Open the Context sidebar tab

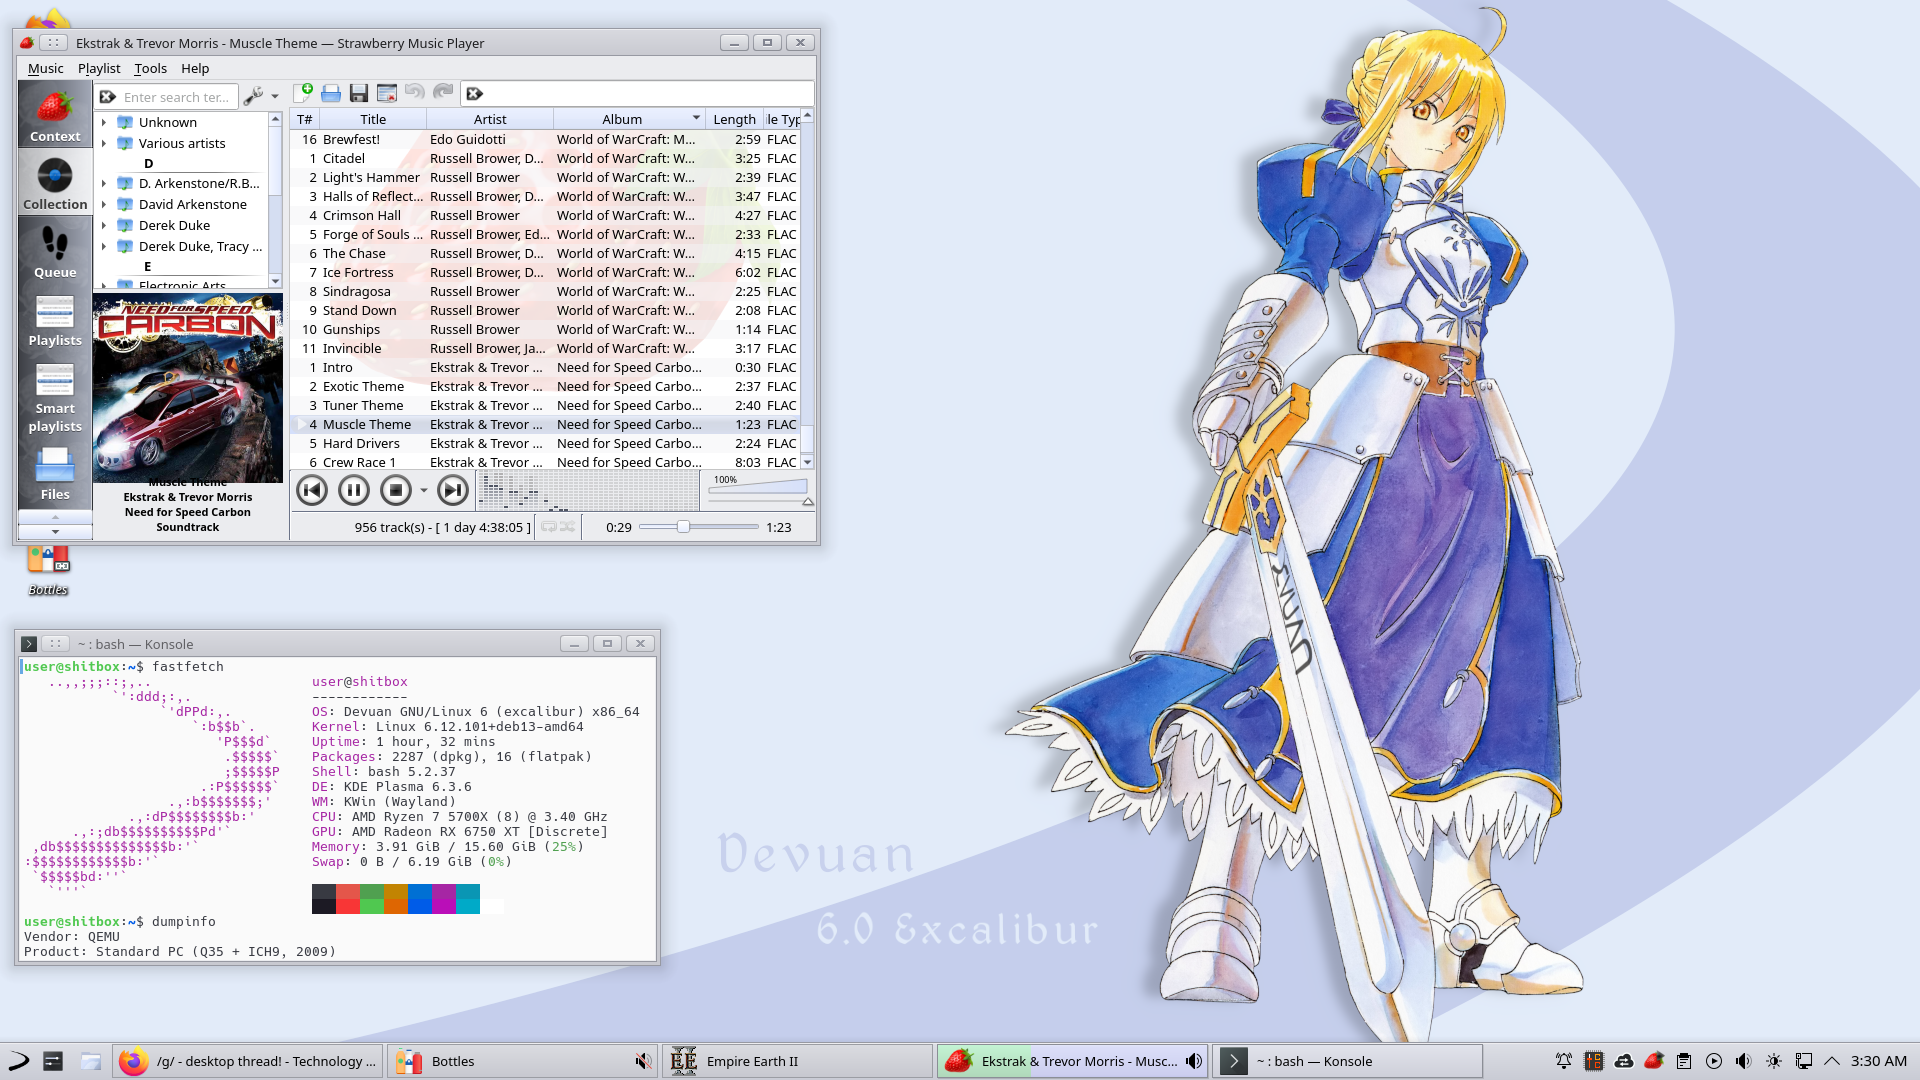point(55,115)
